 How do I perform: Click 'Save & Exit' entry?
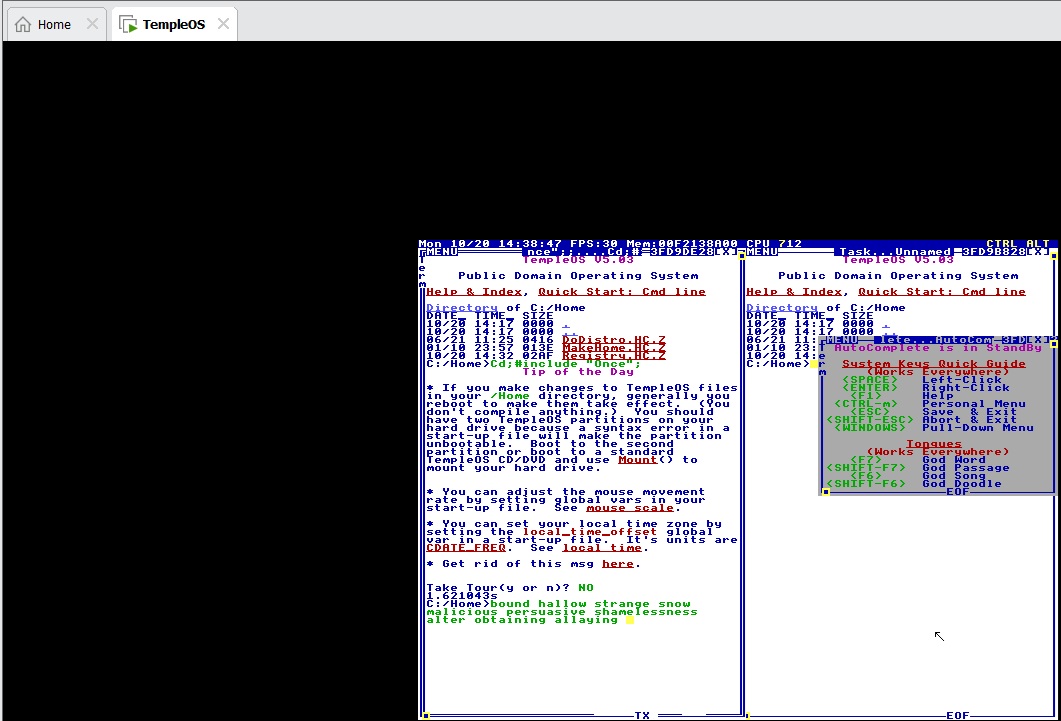pyautogui.click(x=970, y=412)
